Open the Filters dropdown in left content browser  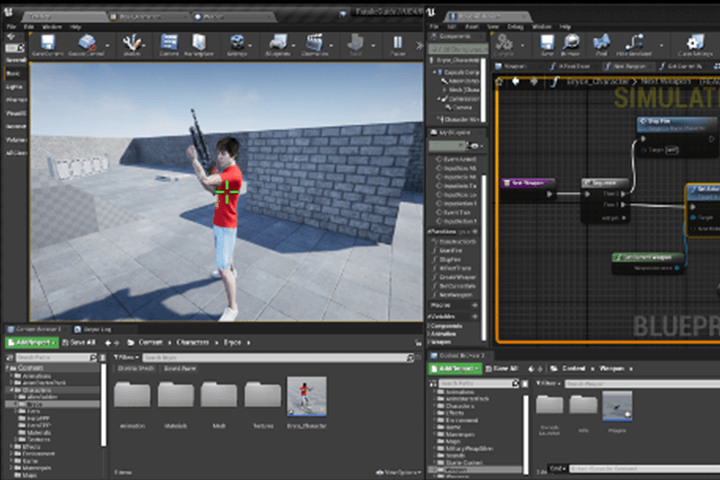(126, 357)
